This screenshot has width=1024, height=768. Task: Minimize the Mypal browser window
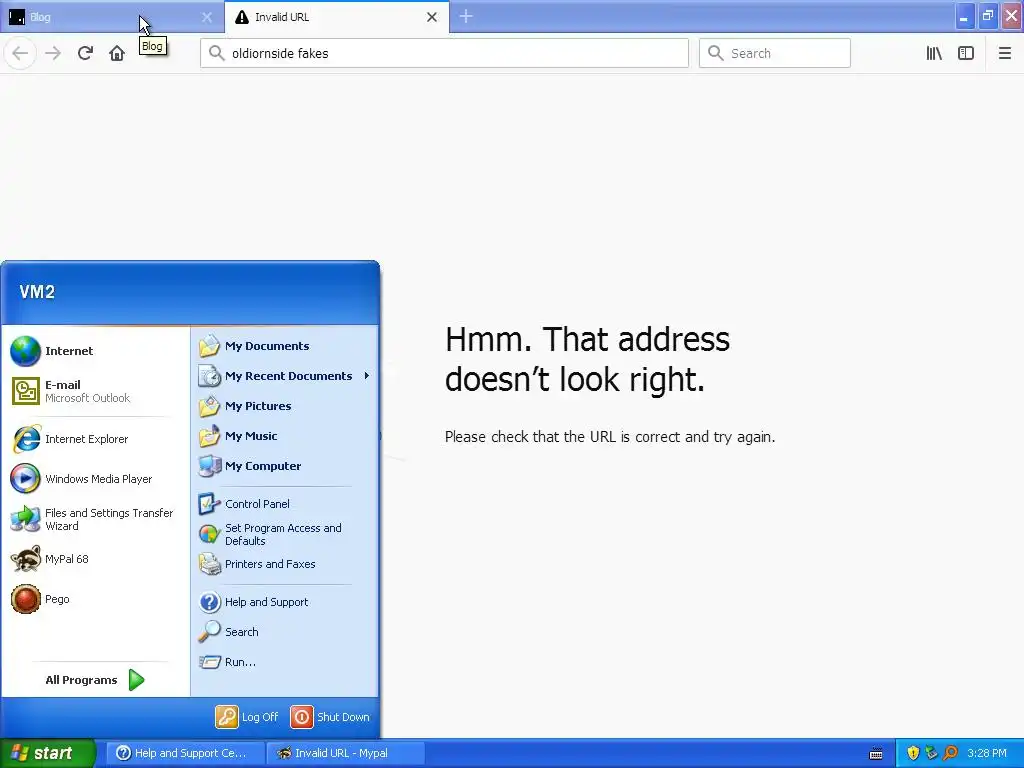tap(965, 16)
